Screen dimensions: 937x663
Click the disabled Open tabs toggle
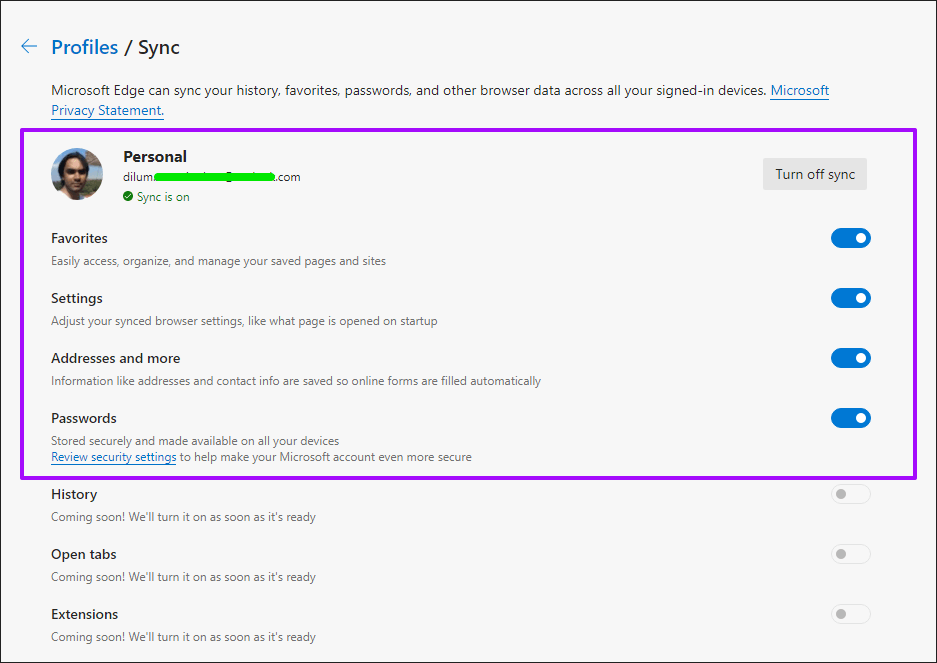tap(850, 554)
